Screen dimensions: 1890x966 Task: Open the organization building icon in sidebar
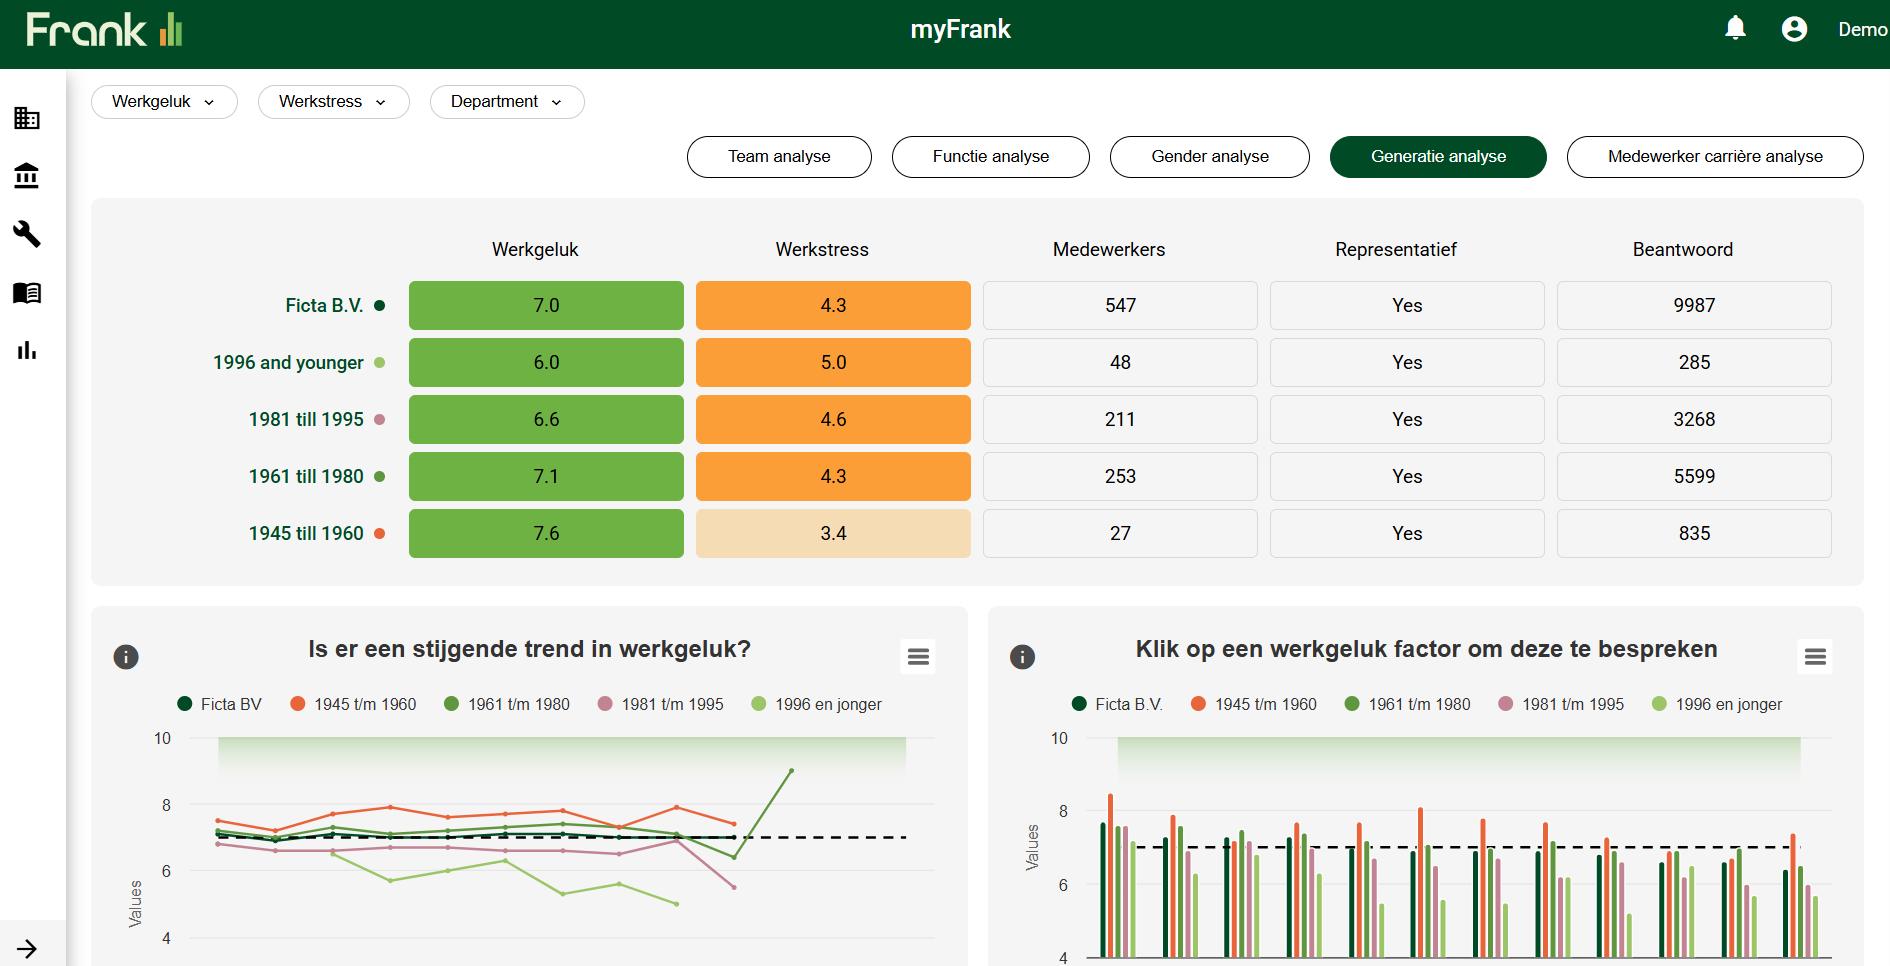coord(27,118)
